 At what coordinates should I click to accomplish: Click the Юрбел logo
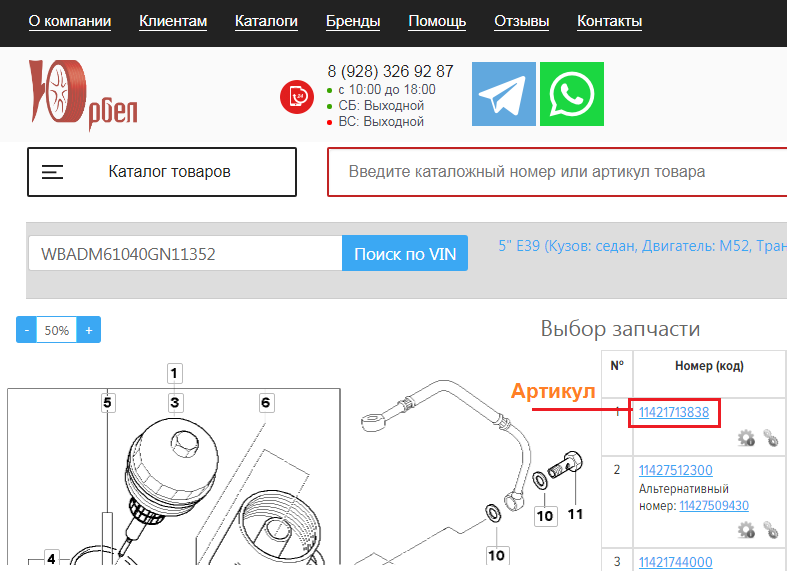pyautogui.click(x=83, y=95)
